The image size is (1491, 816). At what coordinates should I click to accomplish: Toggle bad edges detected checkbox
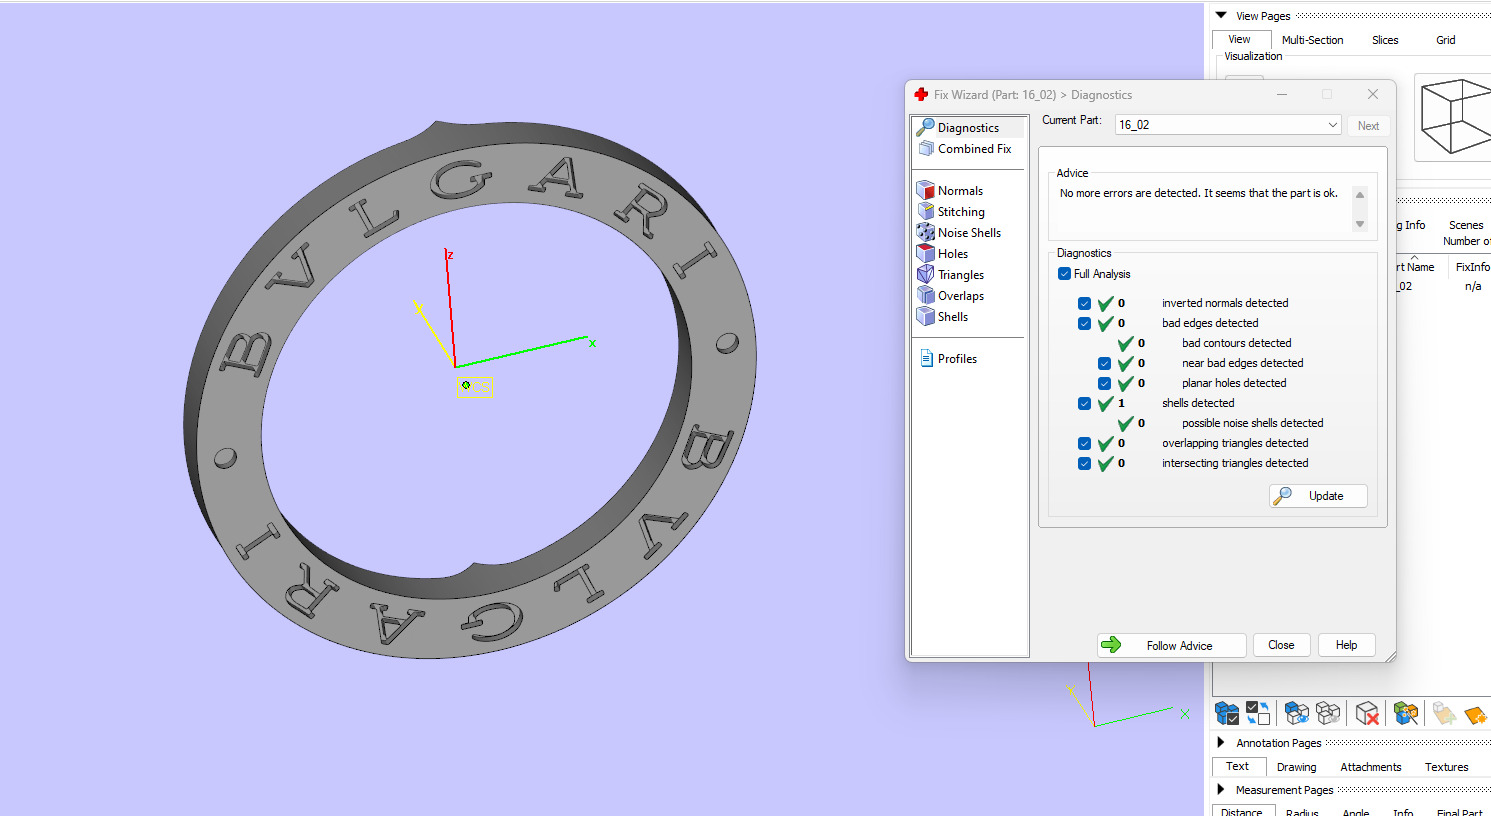point(1084,323)
